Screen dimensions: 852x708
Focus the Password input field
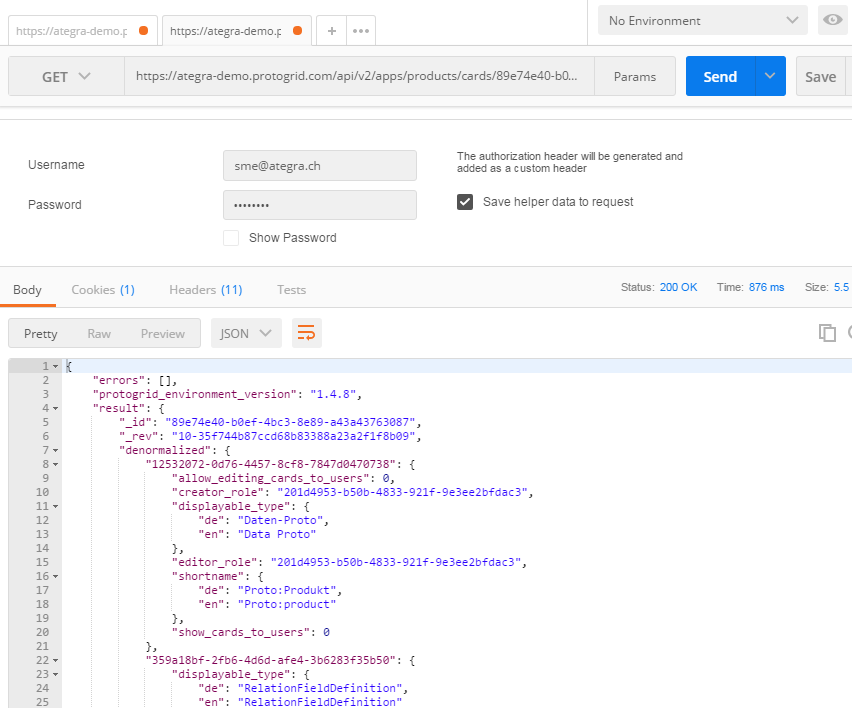point(320,205)
